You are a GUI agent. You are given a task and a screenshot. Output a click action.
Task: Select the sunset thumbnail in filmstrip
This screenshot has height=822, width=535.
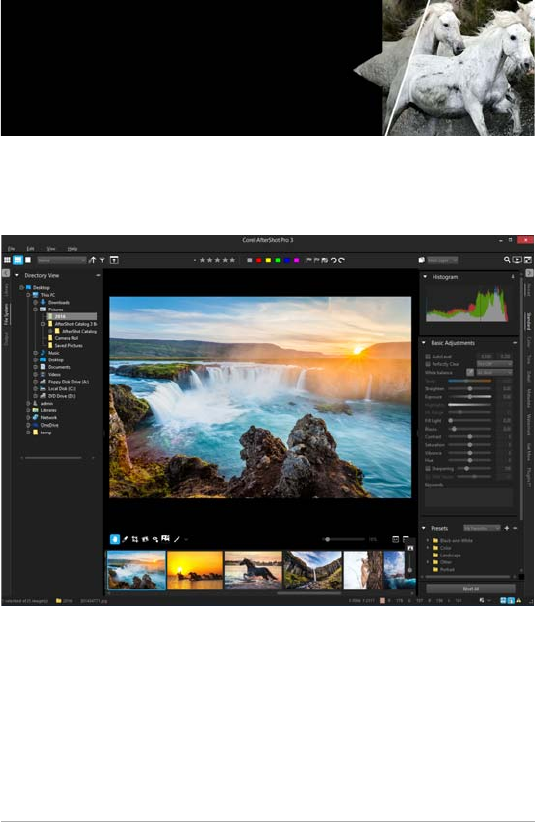tap(195, 570)
